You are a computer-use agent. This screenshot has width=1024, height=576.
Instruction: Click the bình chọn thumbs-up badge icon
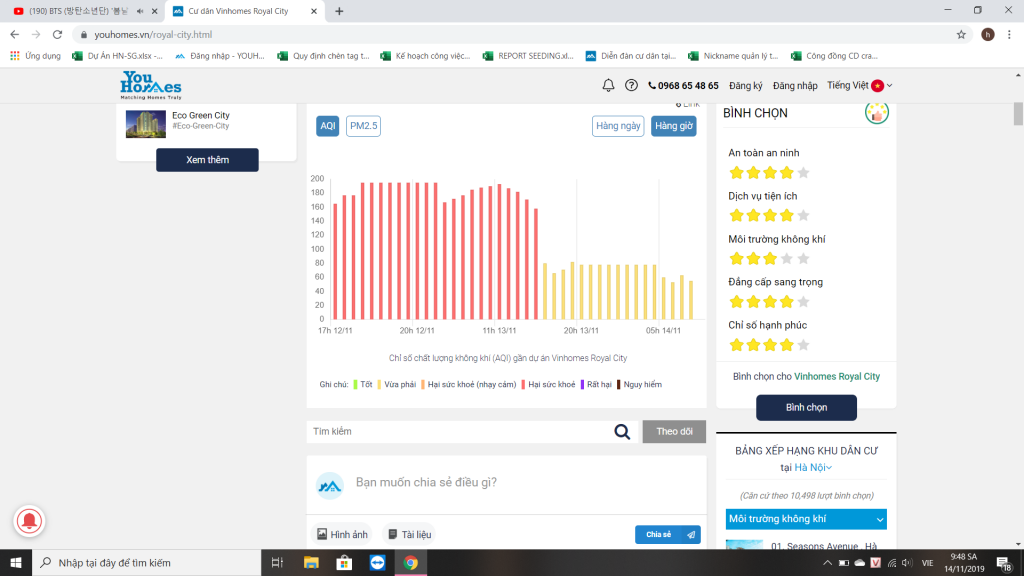pos(876,113)
